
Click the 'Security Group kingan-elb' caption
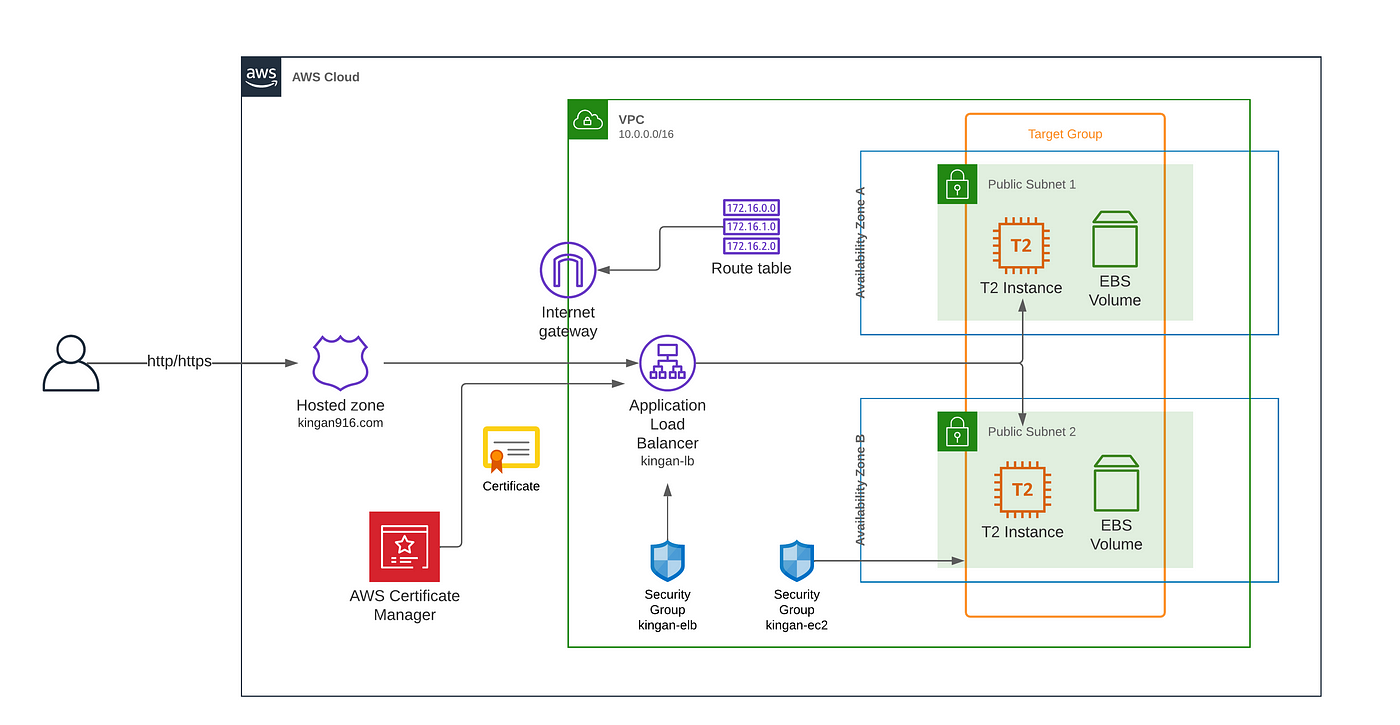(x=667, y=610)
